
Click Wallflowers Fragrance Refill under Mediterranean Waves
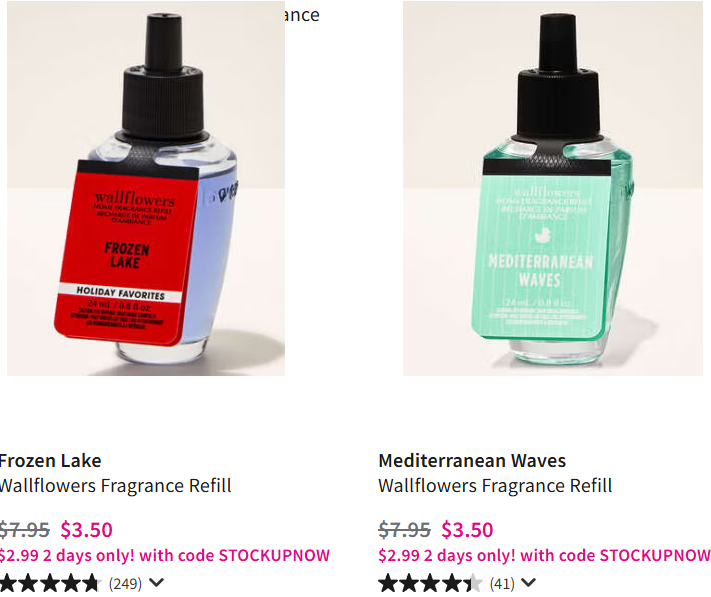click(495, 485)
